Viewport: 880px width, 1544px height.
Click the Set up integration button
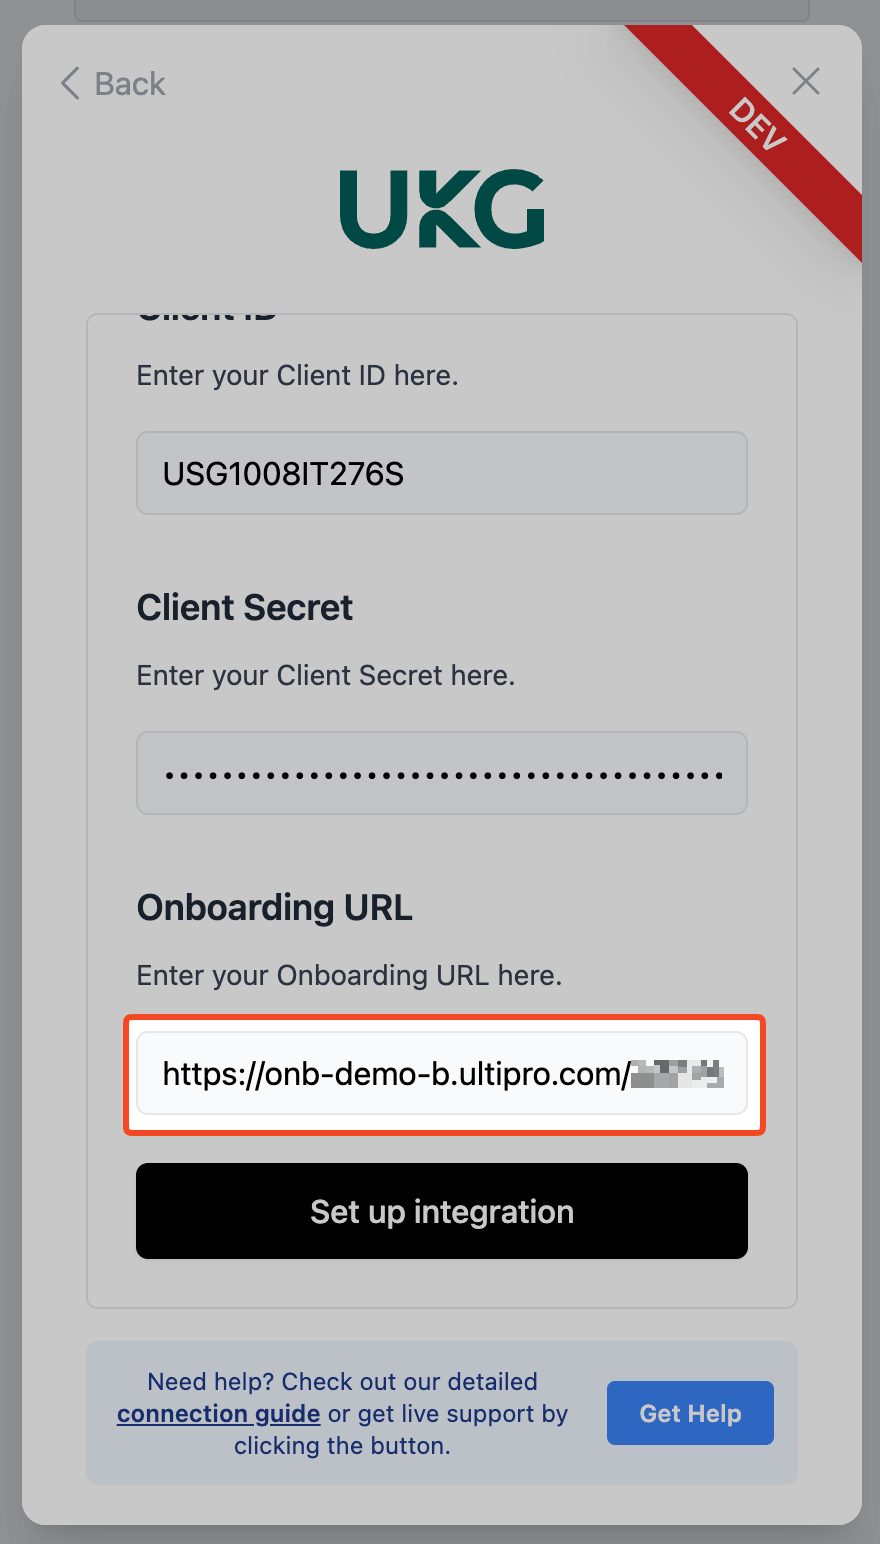click(x=442, y=1211)
